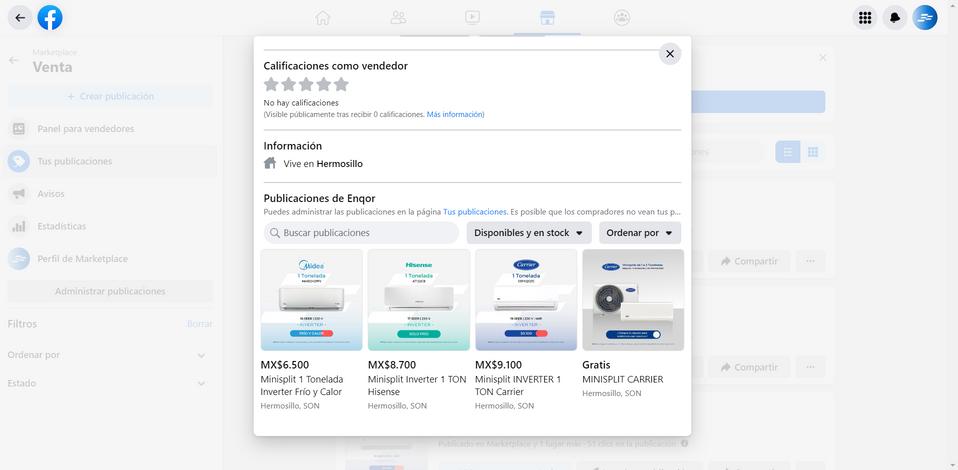Expand the Ordenar por filter in sidebar
Viewport: 958px width, 470px height.
pos(106,355)
